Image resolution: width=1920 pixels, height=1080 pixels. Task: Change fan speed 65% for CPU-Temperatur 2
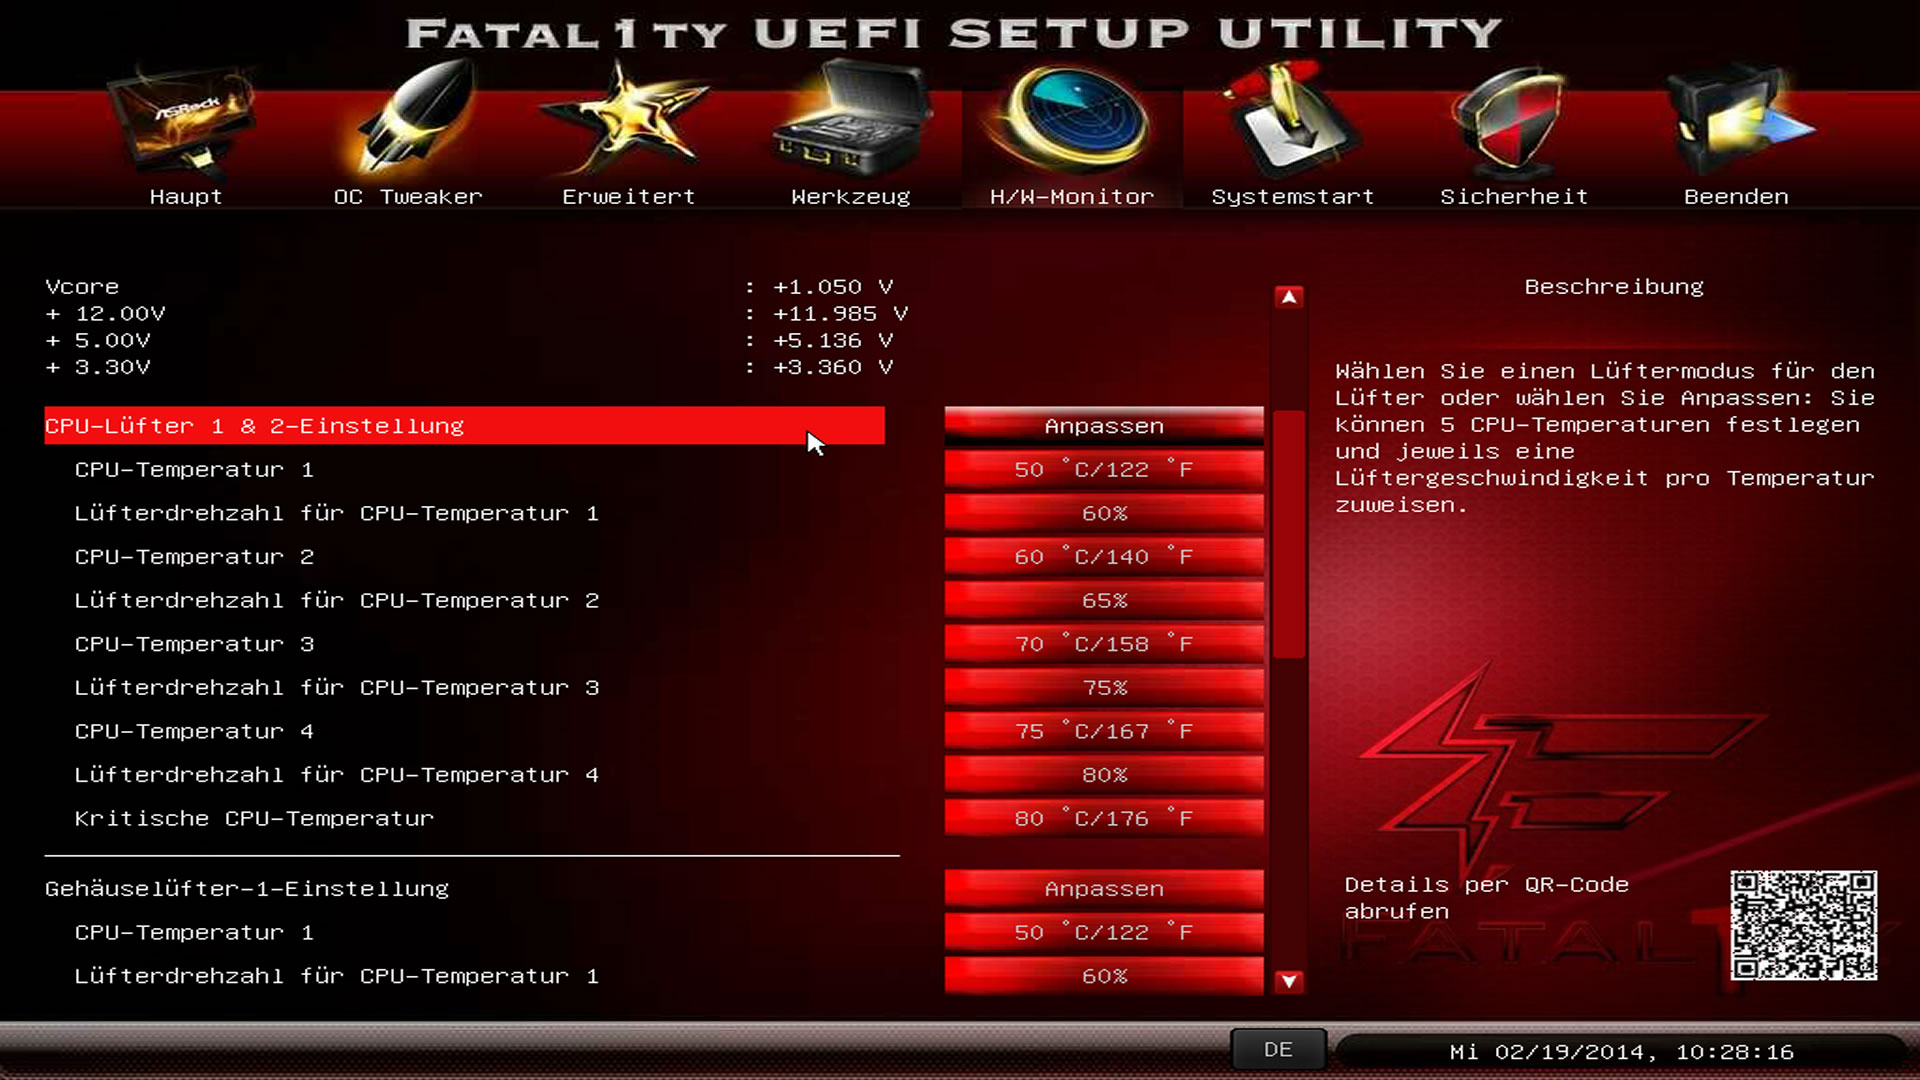tap(1104, 601)
